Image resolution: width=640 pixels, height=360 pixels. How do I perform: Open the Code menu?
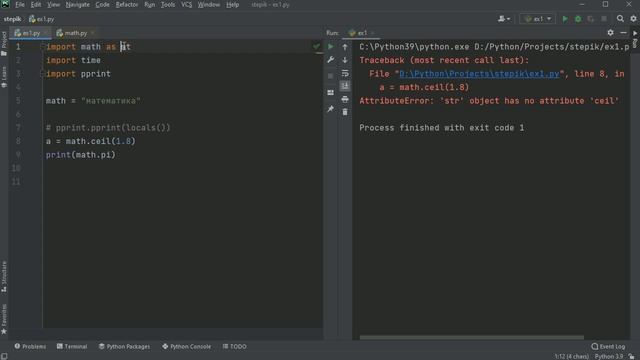(102, 5)
